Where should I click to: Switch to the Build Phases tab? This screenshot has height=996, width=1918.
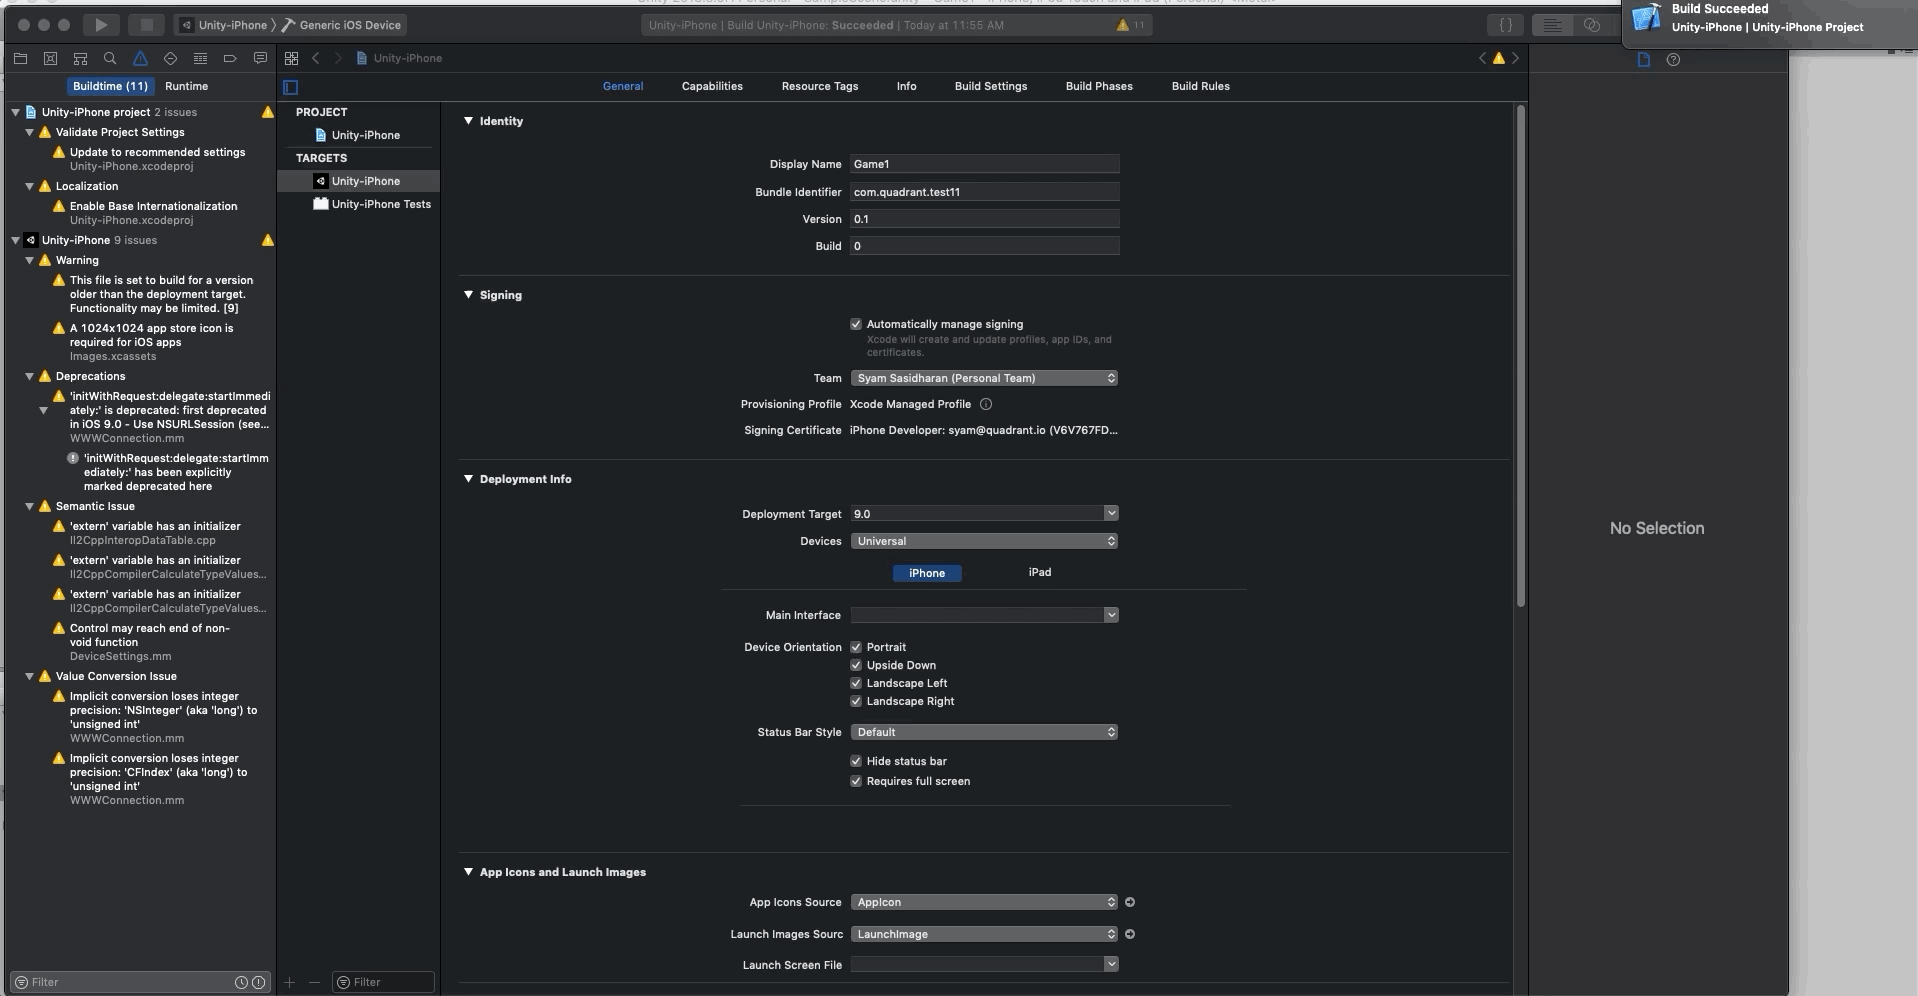point(1099,86)
